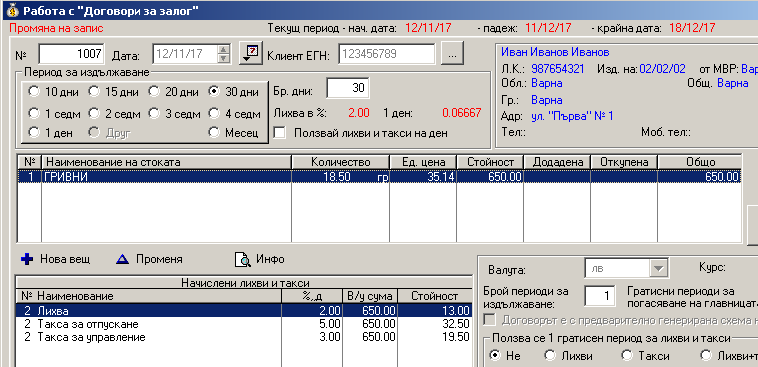Increase date with stepper up arrow

point(223,50)
